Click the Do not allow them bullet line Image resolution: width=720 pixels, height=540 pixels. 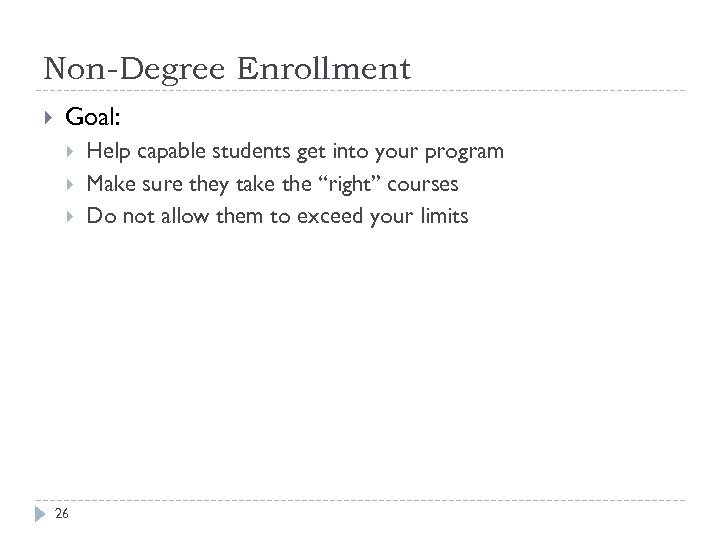[277, 216]
